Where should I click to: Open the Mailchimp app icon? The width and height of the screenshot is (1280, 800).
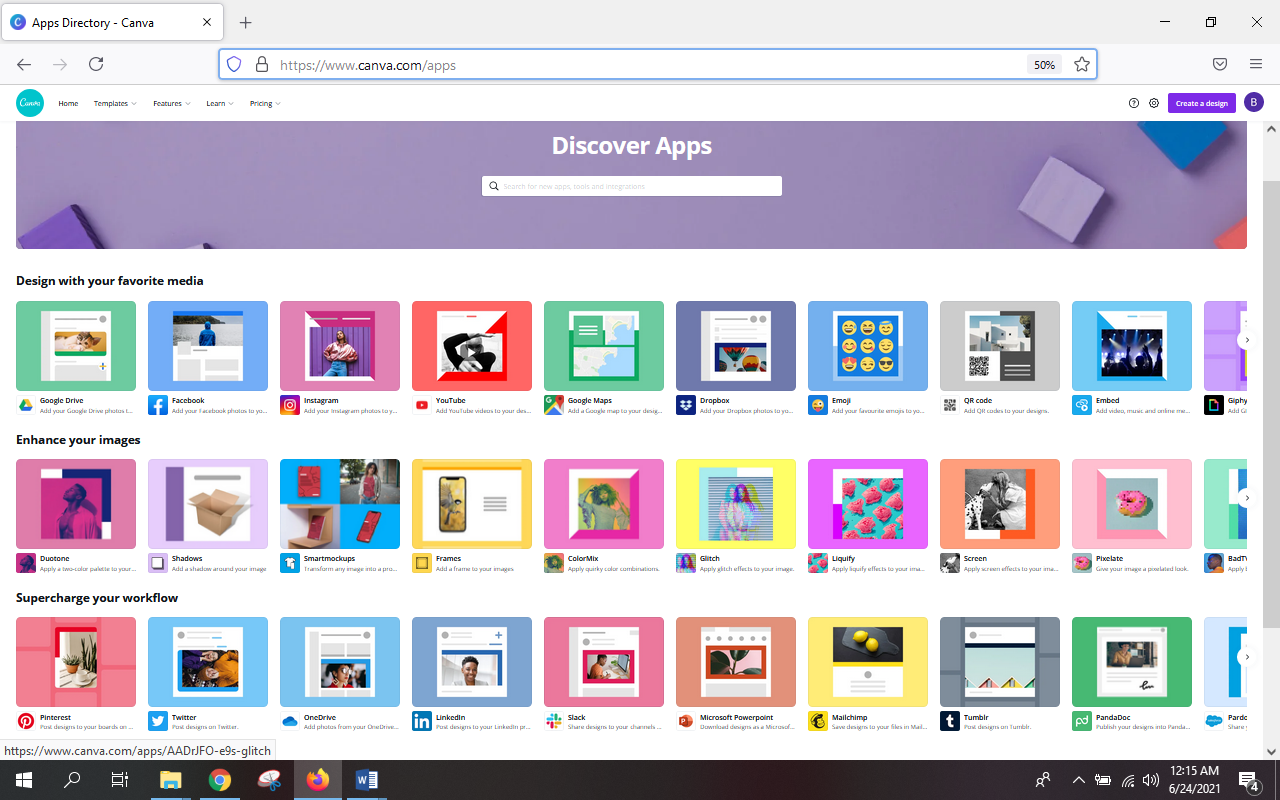[x=818, y=721]
